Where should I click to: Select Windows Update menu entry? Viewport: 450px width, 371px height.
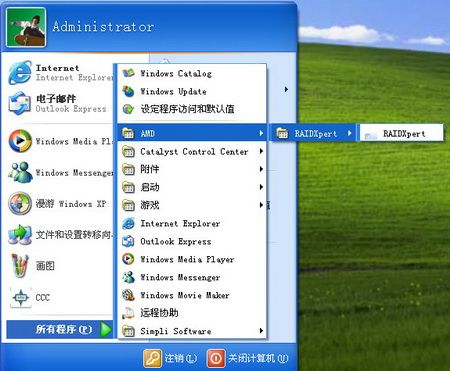192,91
